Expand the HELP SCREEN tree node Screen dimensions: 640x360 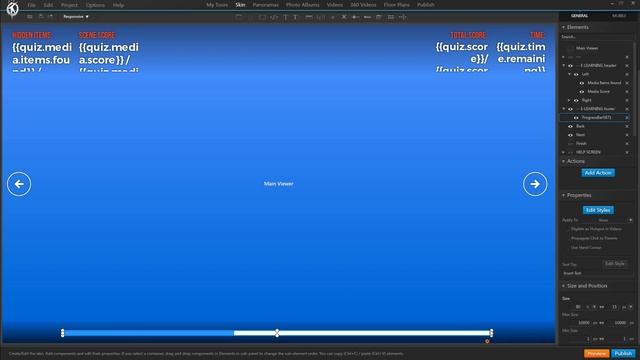tap(564, 152)
